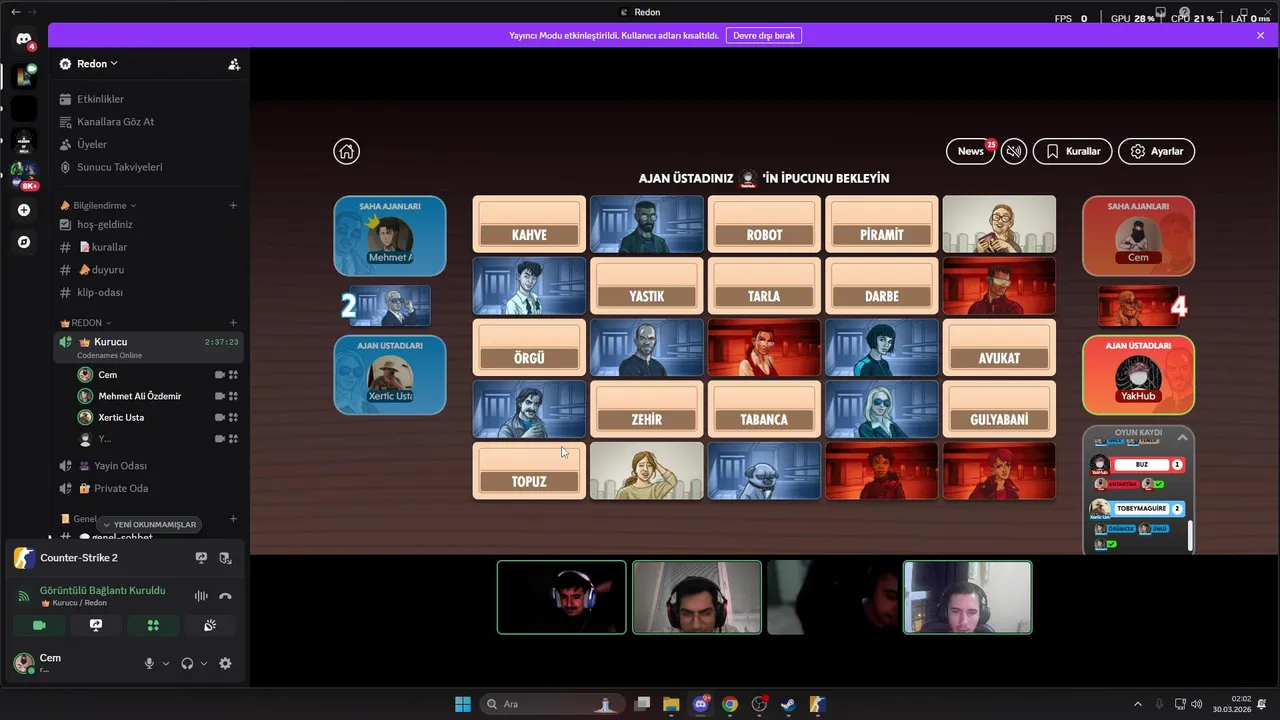Open Kurallar rules button
1280x720 pixels.
(1072, 151)
